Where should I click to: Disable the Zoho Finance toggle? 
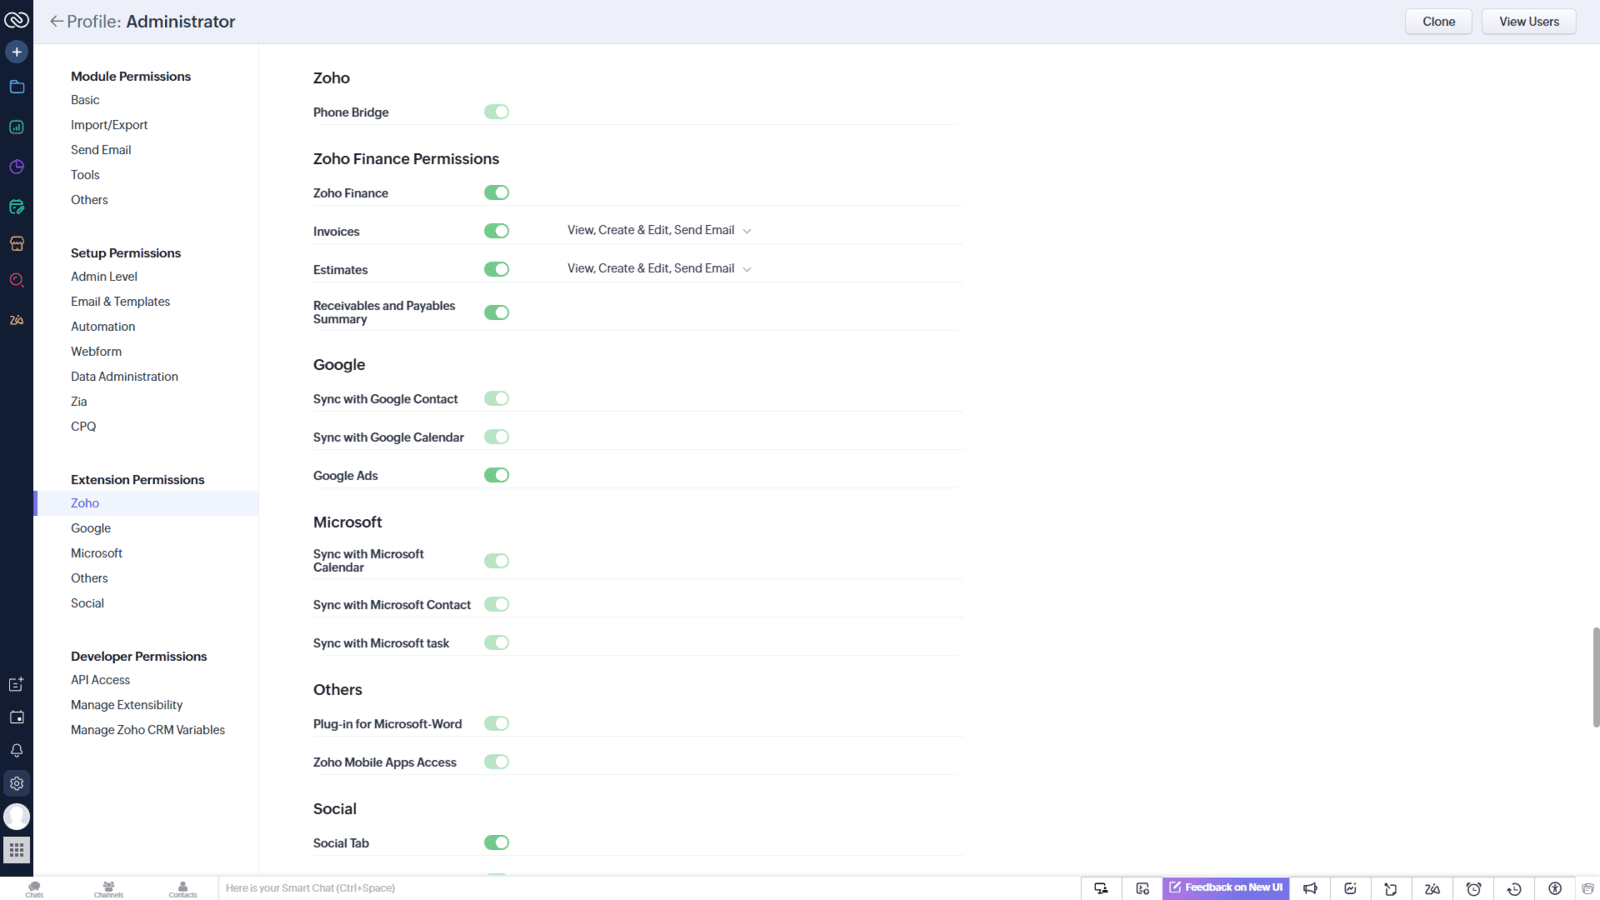496,193
